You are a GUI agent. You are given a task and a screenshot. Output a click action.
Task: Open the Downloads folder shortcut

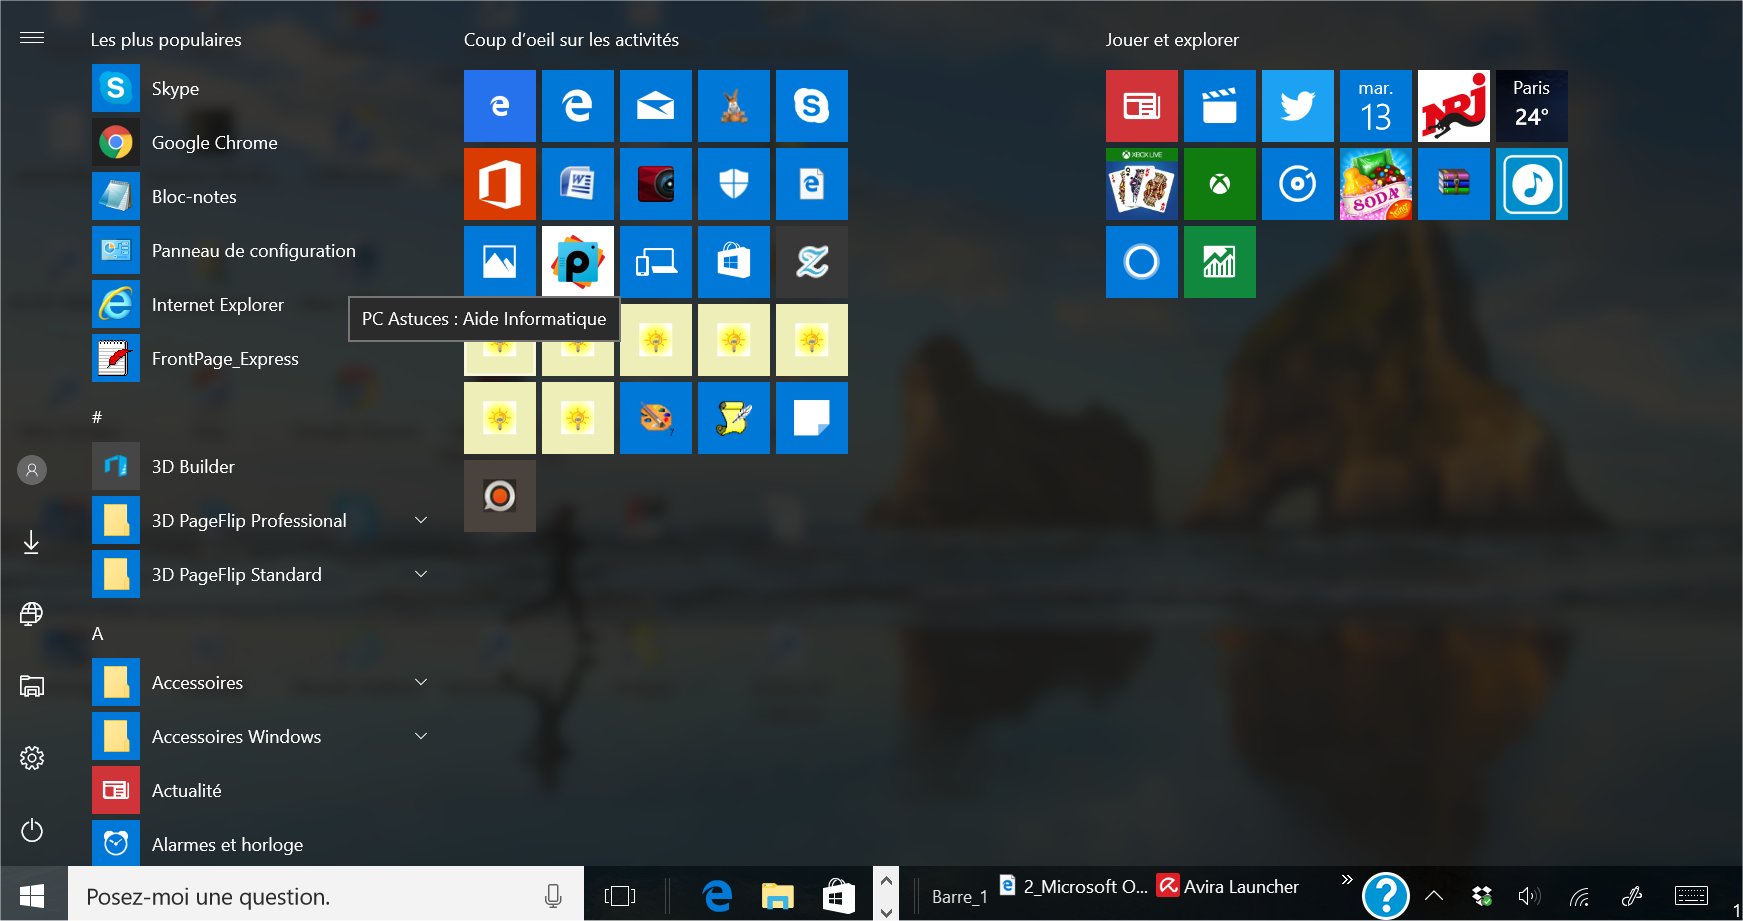[32, 542]
